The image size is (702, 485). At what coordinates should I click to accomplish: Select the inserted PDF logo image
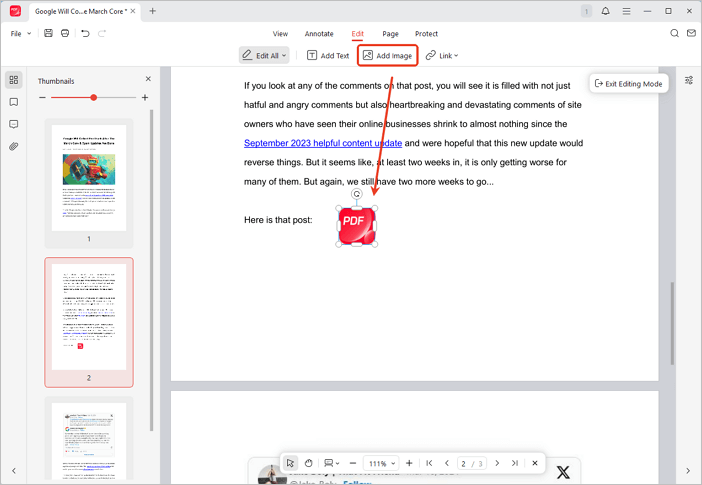[356, 227]
